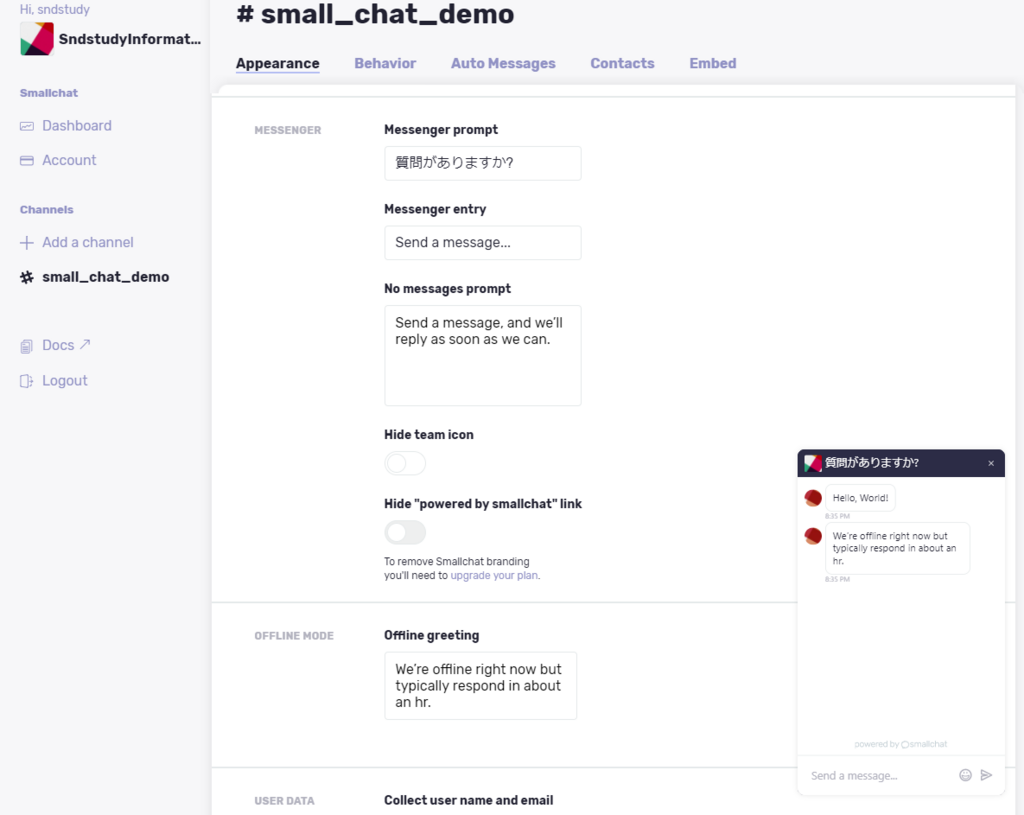The width and height of the screenshot is (1024, 815).
Task: Open the Auto Messages tab
Action: click(x=503, y=63)
